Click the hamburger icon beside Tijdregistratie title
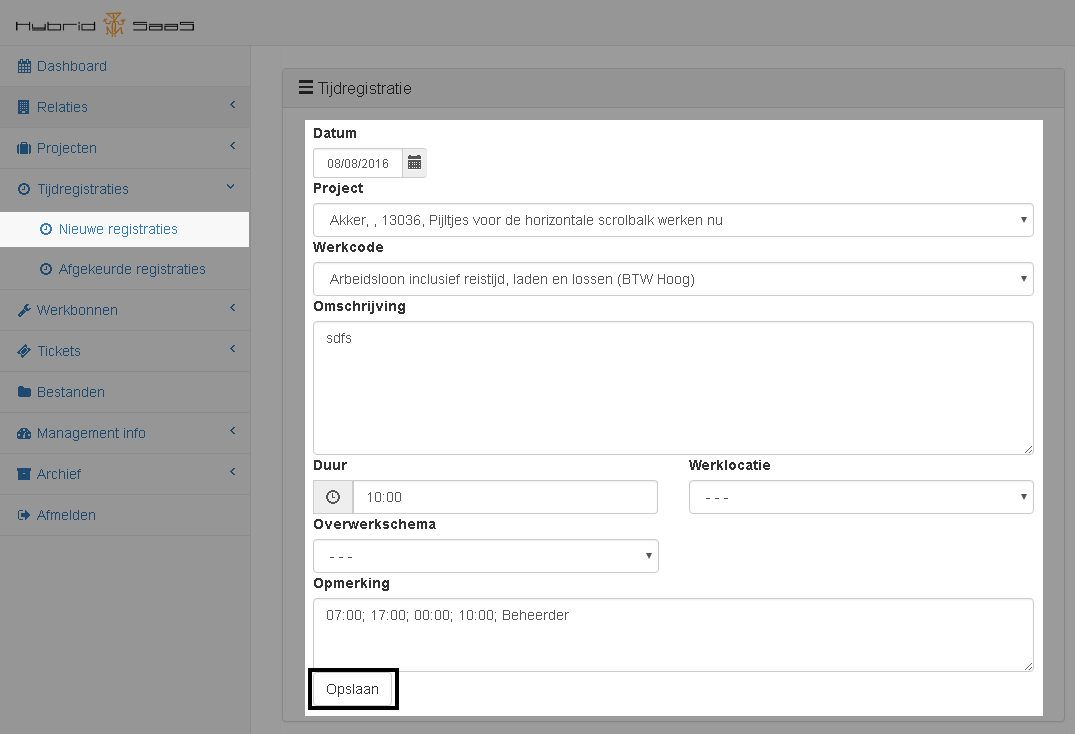Screen dimensions: 1075x734 point(306,88)
